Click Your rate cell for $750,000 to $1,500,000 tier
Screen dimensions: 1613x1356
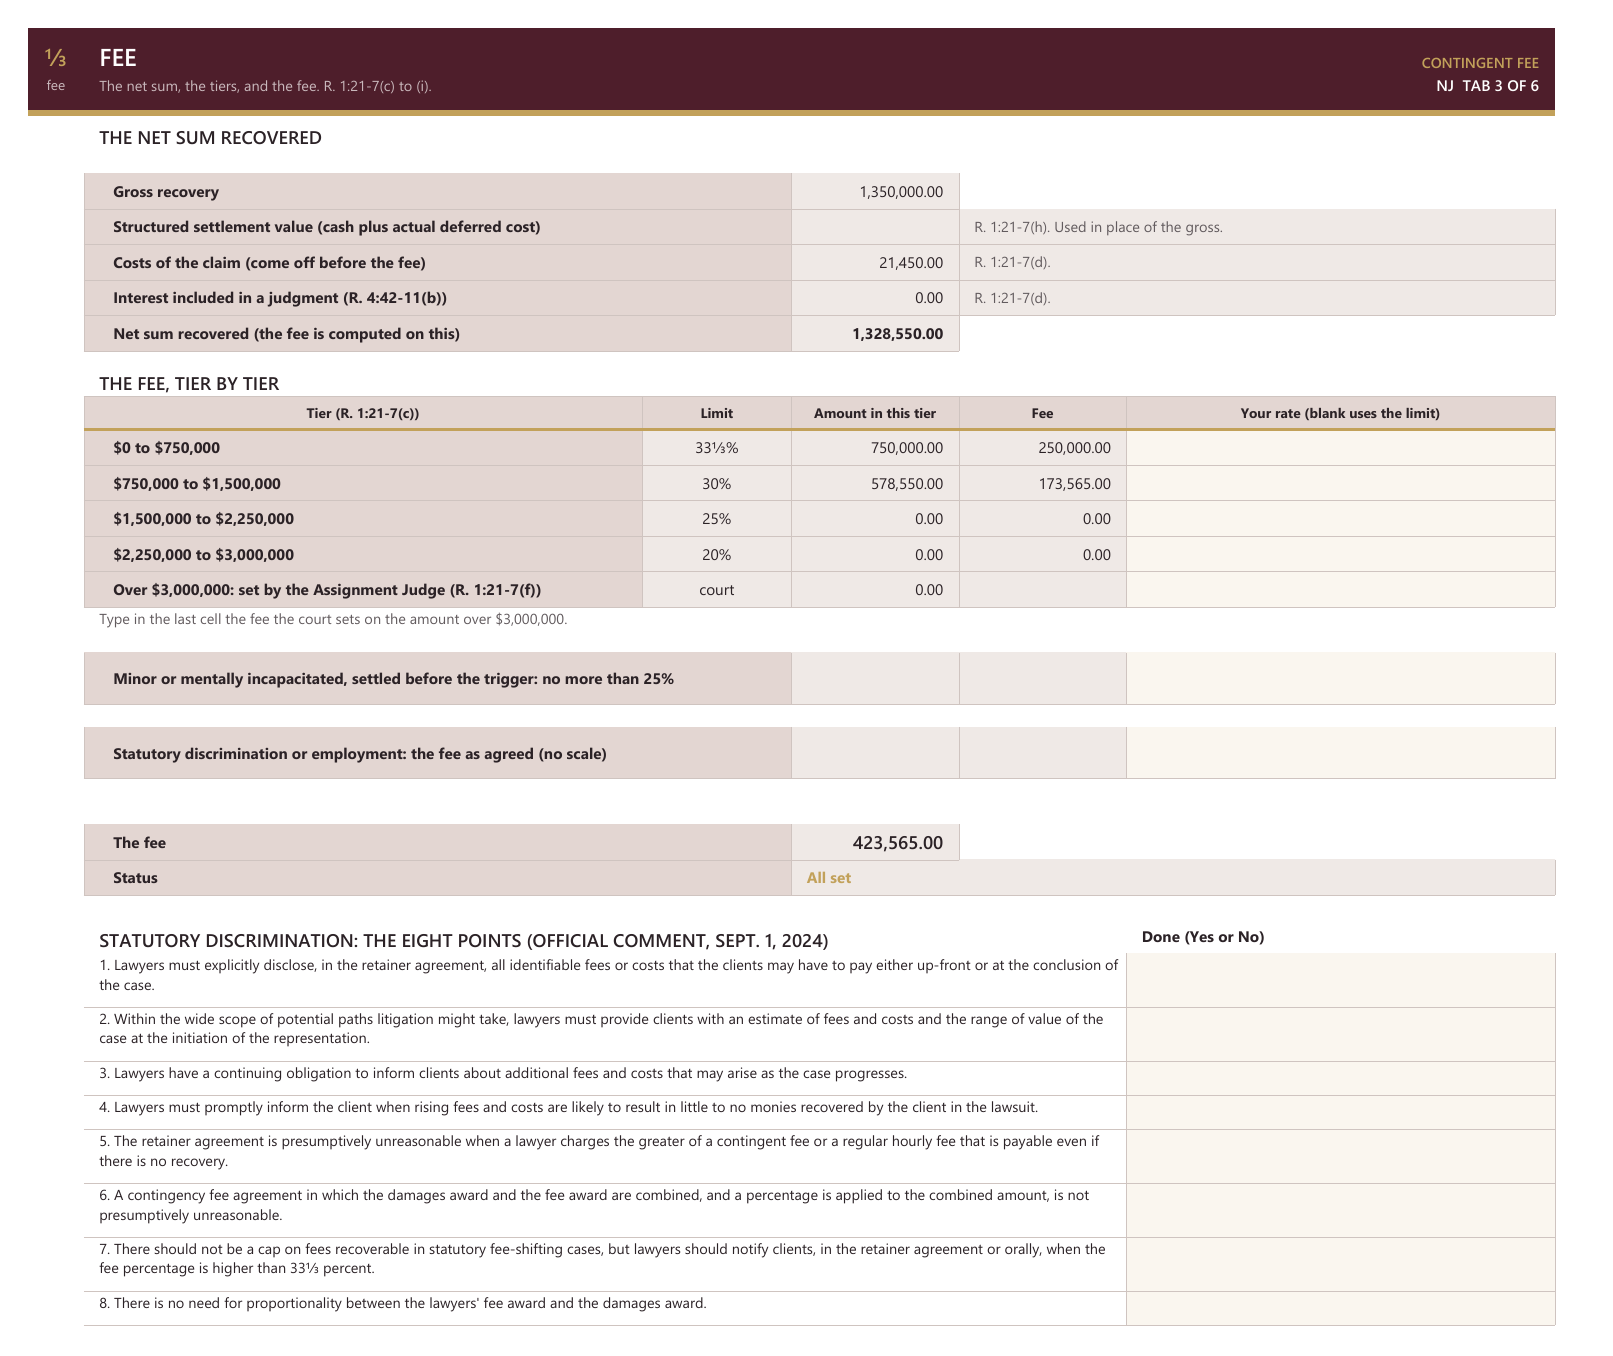tap(1340, 484)
